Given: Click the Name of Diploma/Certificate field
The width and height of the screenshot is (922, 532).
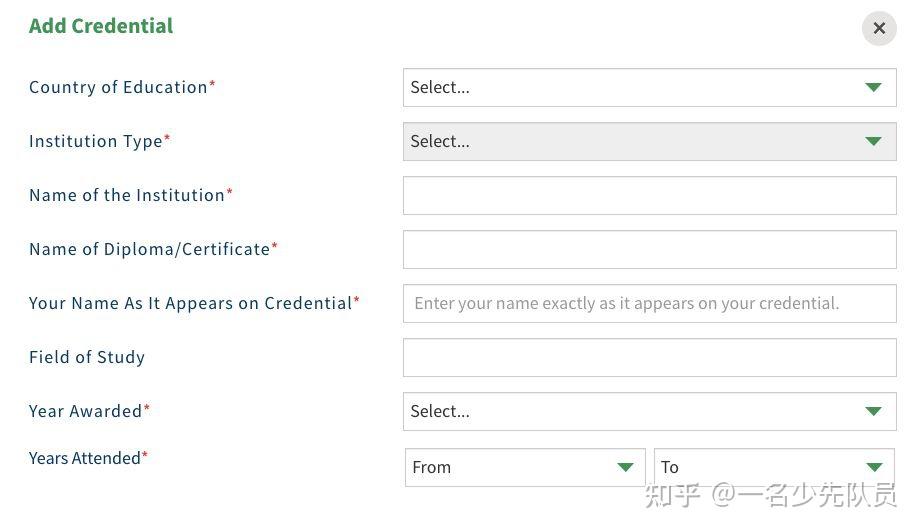Looking at the screenshot, I should tap(649, 250).
